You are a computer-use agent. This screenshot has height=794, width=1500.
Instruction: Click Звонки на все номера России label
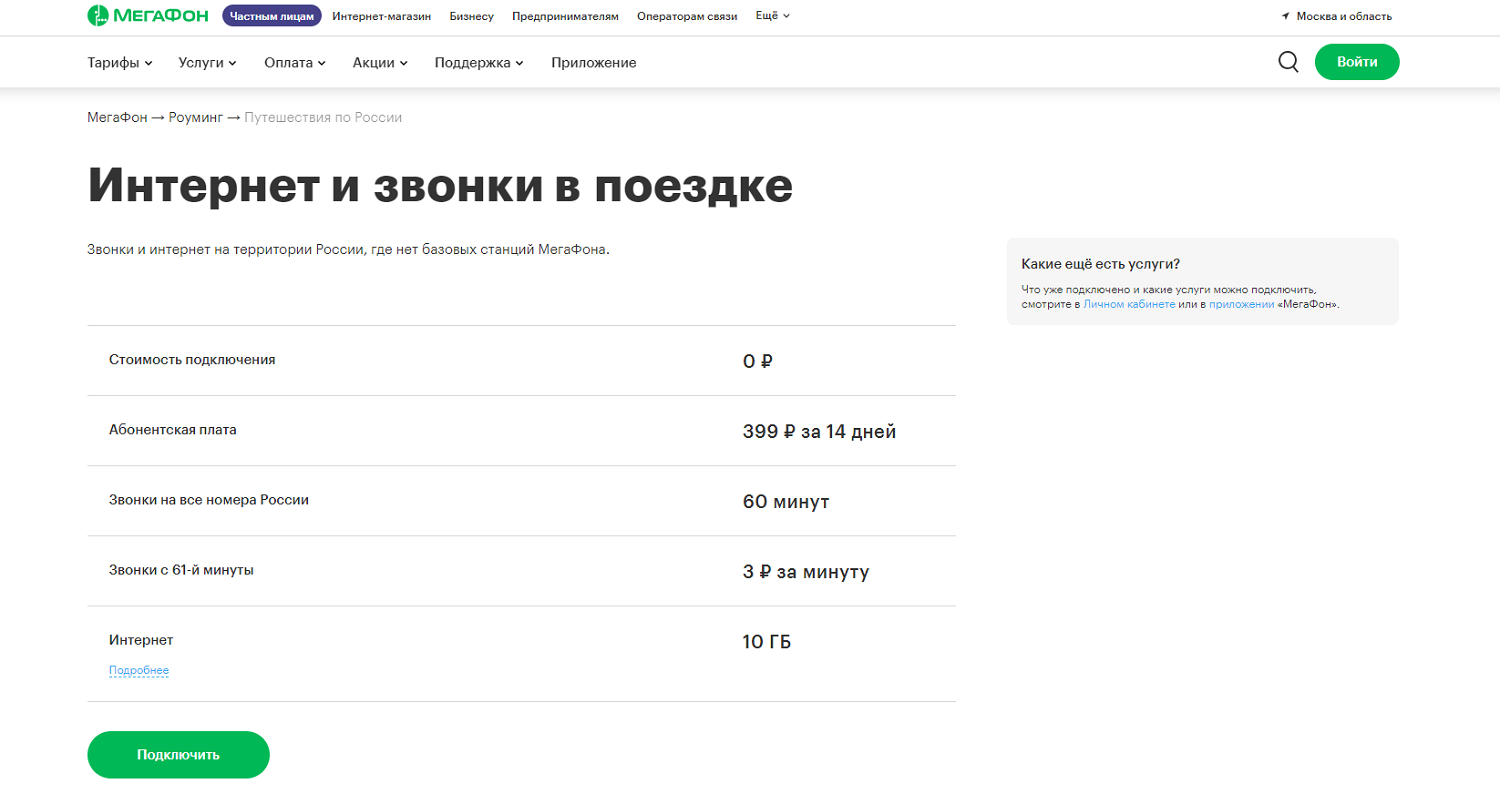209,499
